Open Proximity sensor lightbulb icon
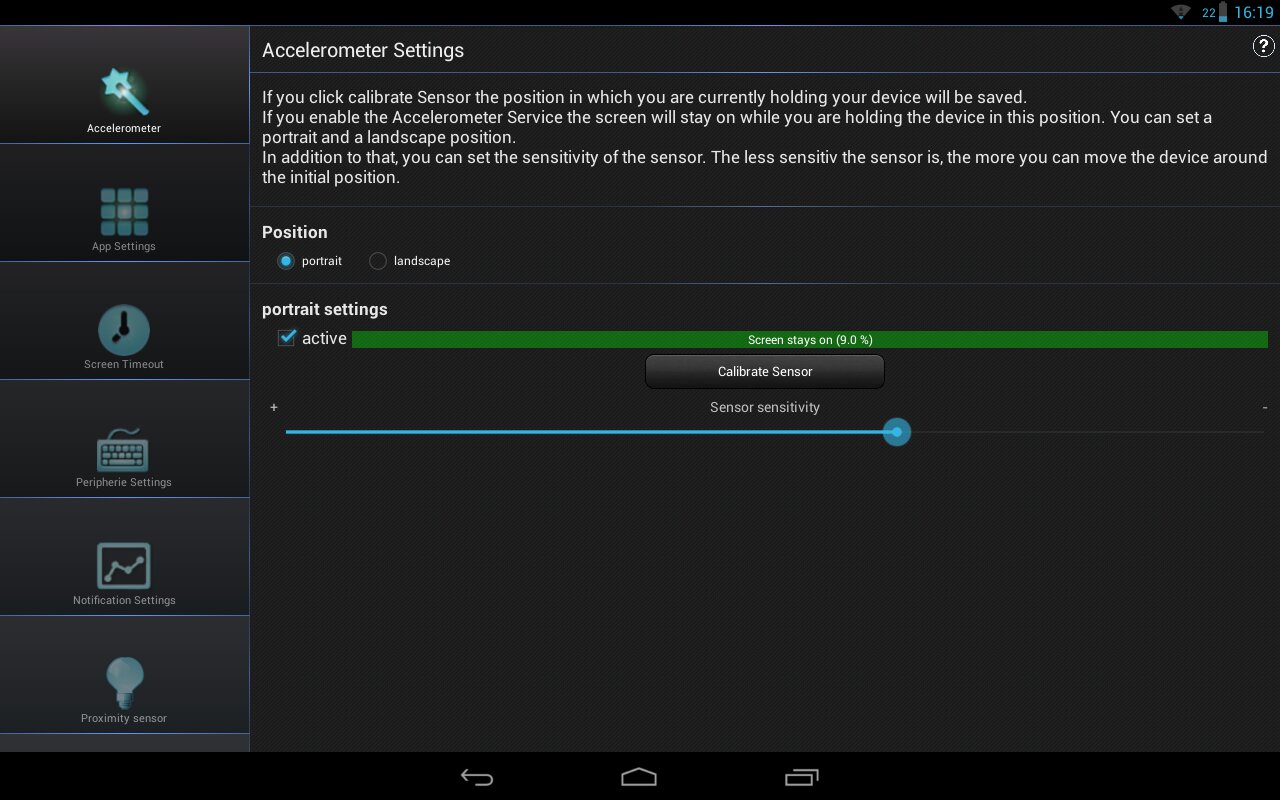This screenshot has width=1280, height=800. 124,682
